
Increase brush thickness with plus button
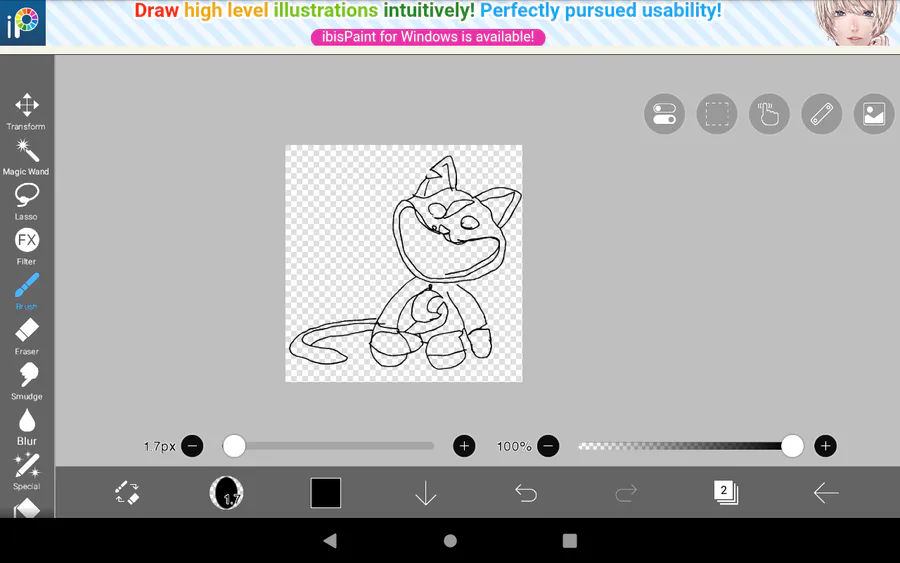464,446
